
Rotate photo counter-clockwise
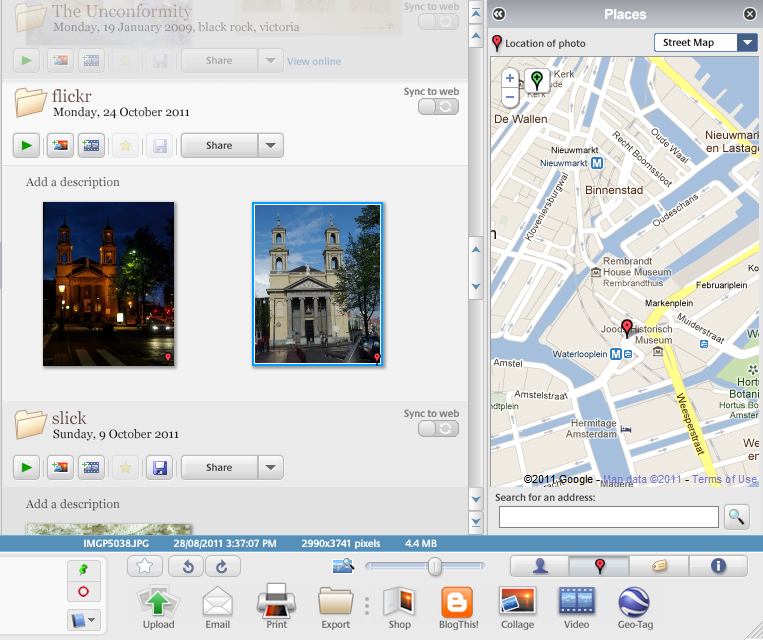click(187, 566)
